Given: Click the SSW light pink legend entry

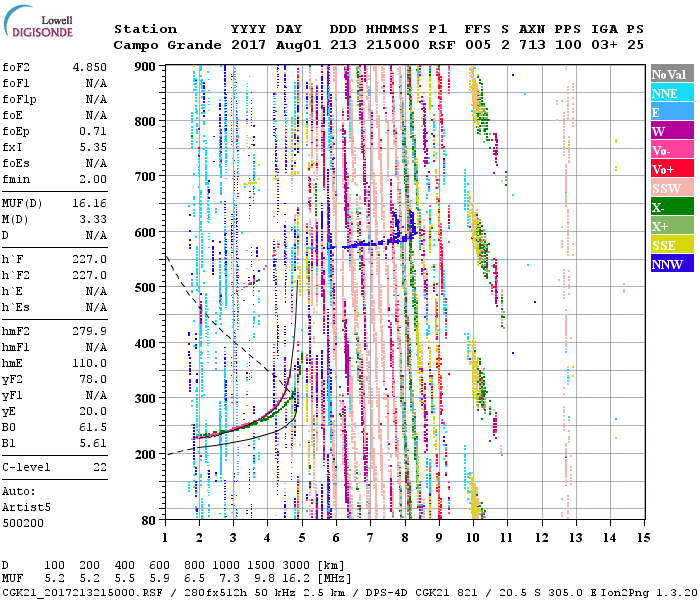Looking at the screenshot, I should (x=670, y=189).
